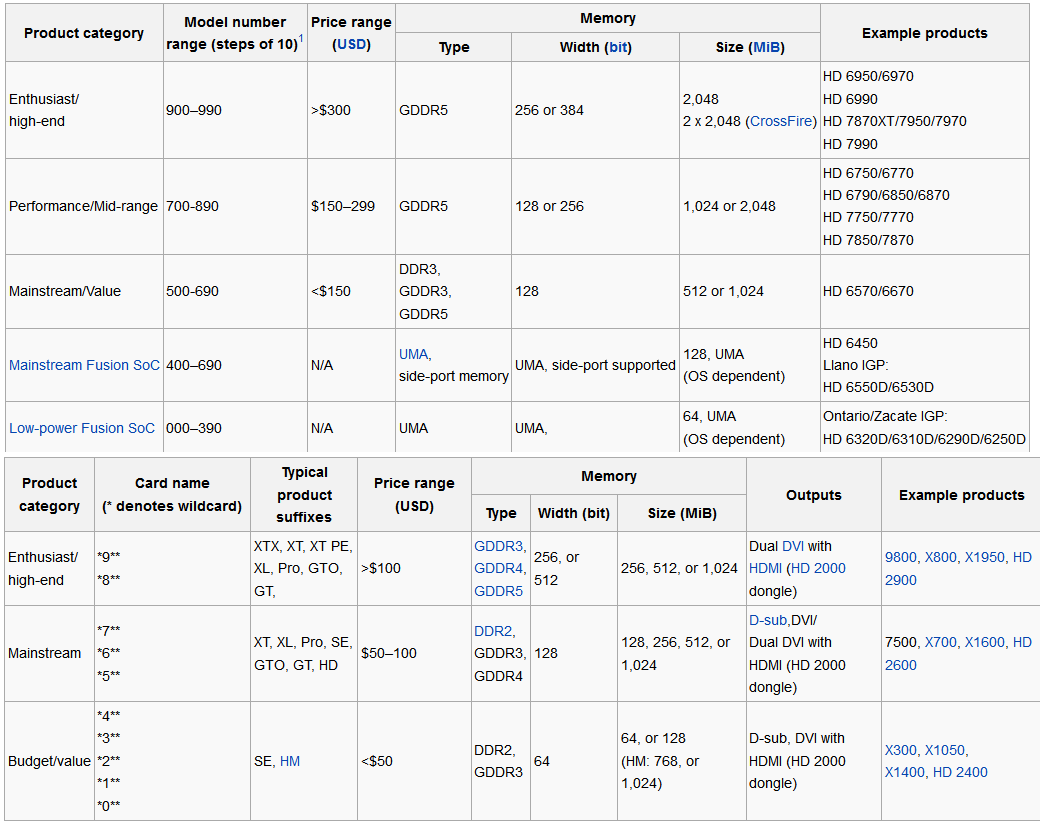Click the "500-690" model number cell
Image resolution: width=1040 pixels, height=823 pixels.
[235, 291]
